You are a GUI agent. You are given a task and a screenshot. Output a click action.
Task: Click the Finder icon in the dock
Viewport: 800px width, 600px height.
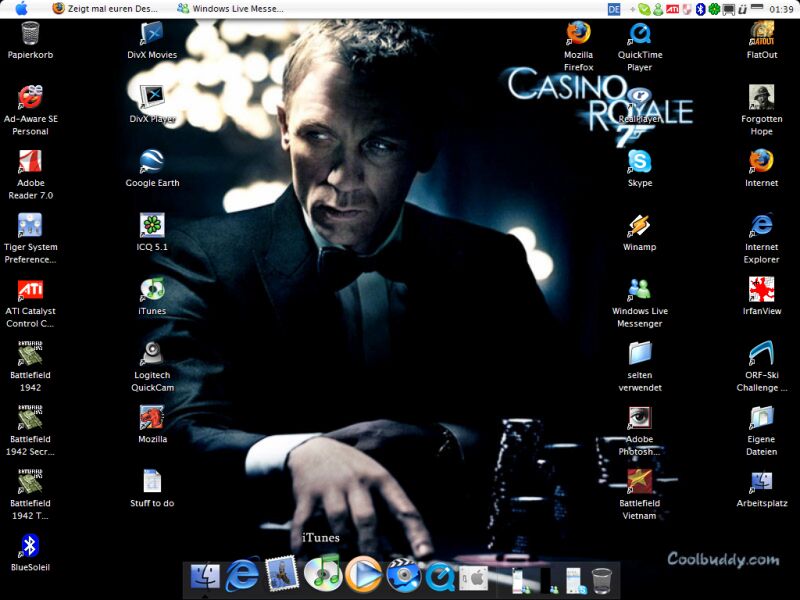(205, 577)
